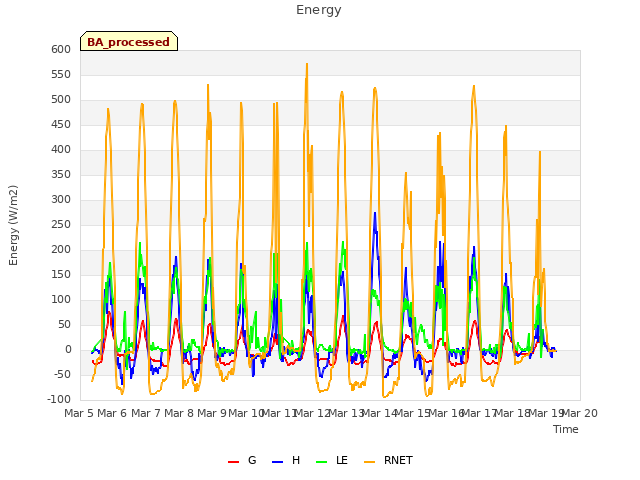Toggle the G series legend entry
The height and width of the screenshot is (480, 640).
(x=242, y=460)
